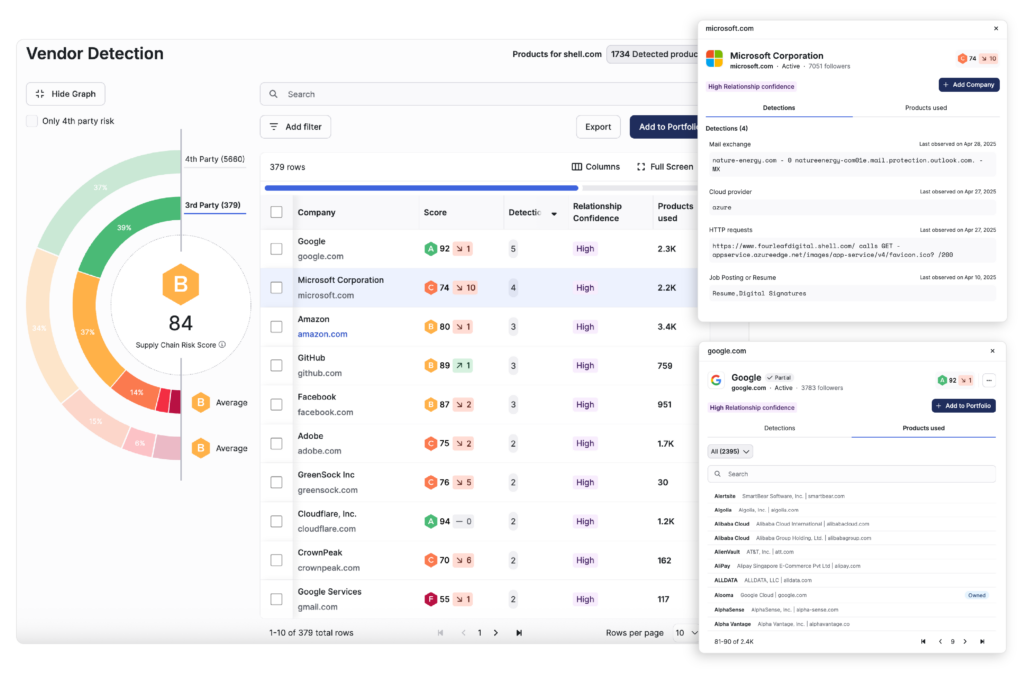The image size is (1024, 683).
Task: Open the Columns chooser
Action: click(596, 167)
